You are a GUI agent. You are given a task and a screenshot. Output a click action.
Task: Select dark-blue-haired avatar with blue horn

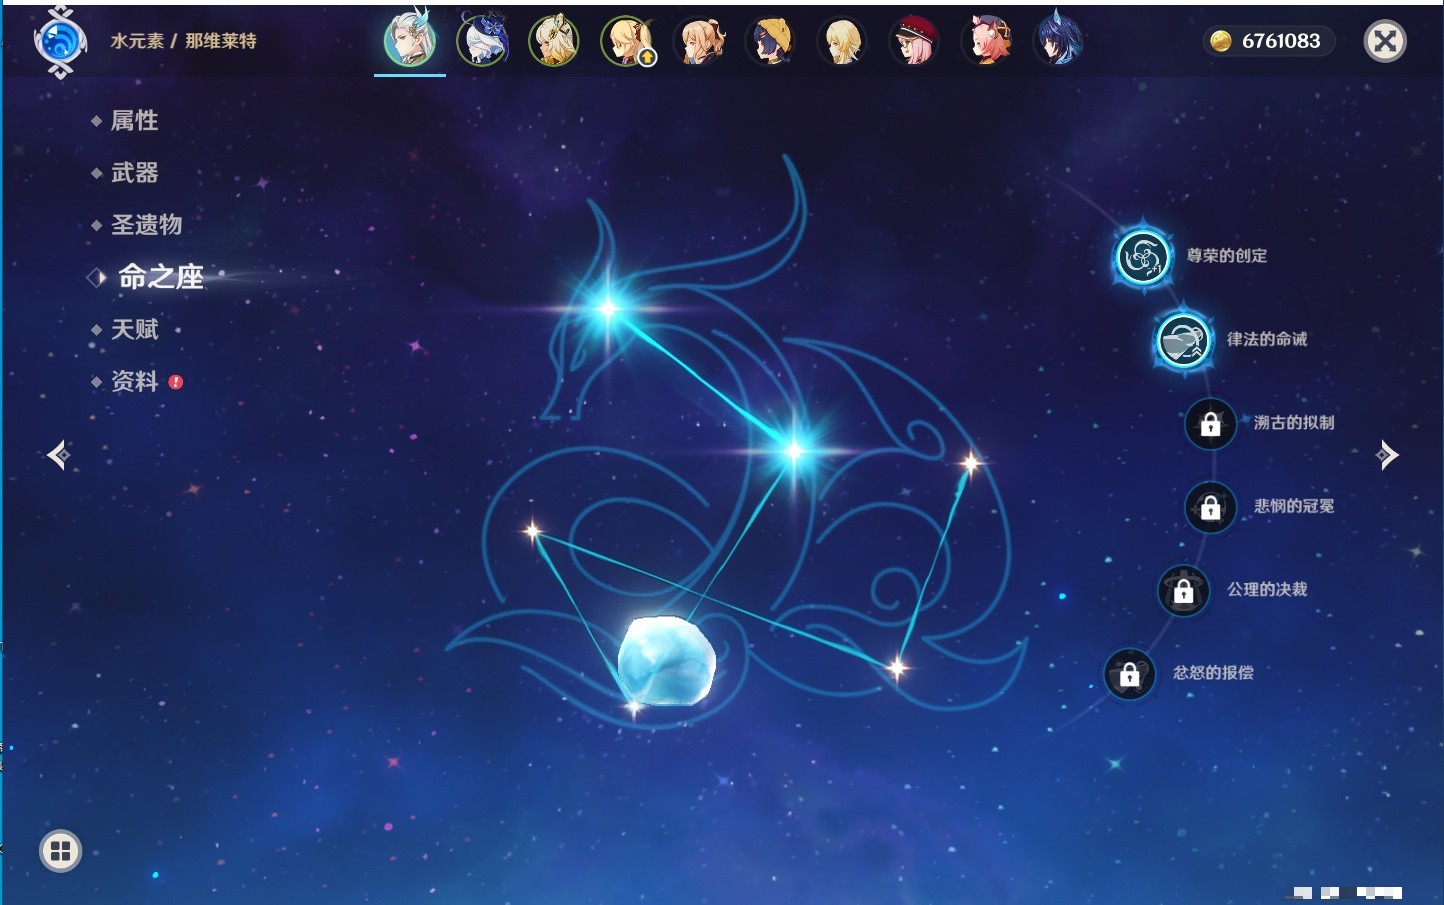coord(1059,41)
